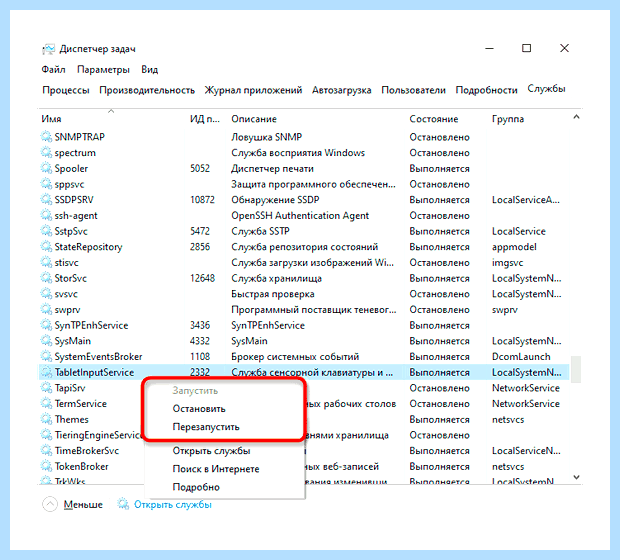620x560 pixels.
Task: Click the stisvc service gear icon
Action: tap(46, 262)
